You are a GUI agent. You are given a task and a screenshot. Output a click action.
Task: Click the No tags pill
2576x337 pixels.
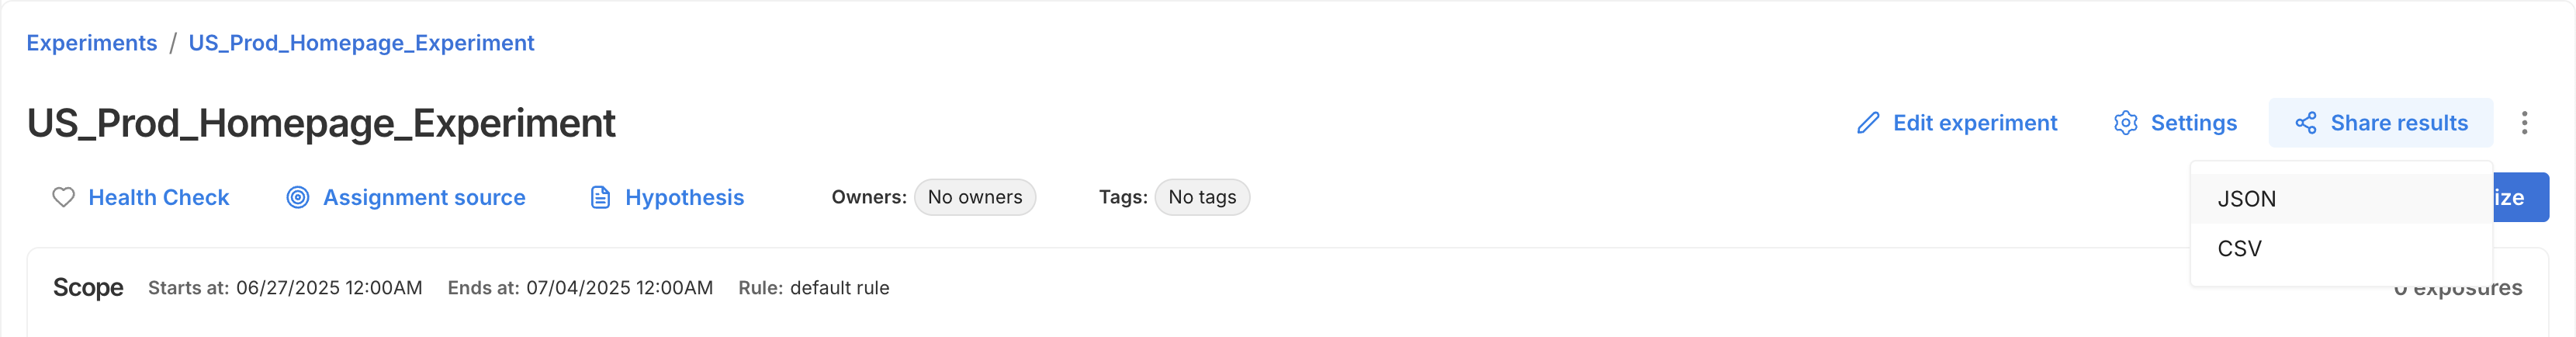tap(1201, 198)
